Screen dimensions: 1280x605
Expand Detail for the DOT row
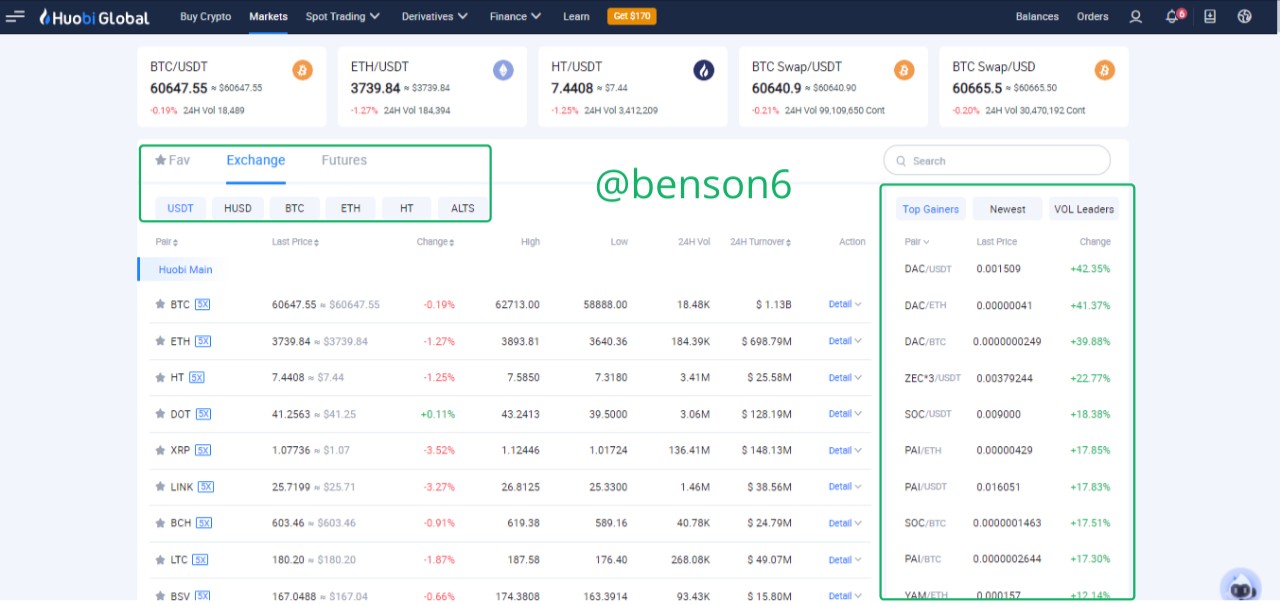(x=845, y=414)
